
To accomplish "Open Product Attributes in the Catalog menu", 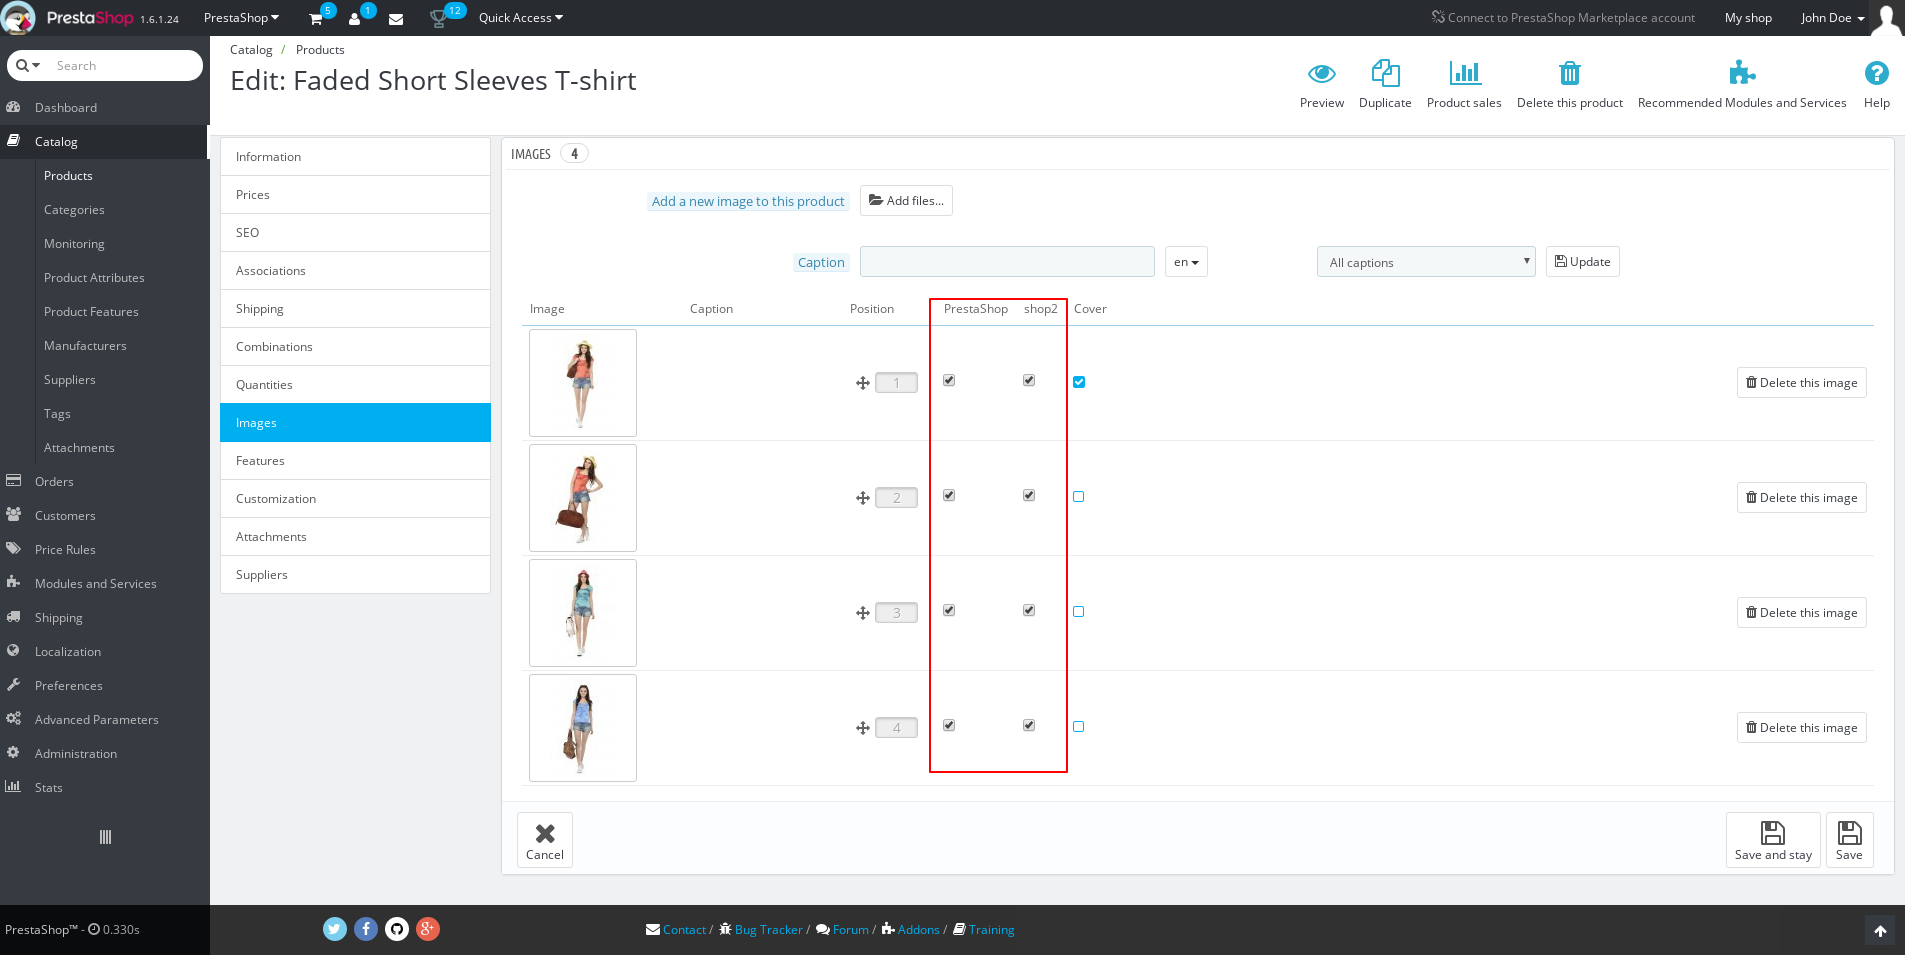I will (94, 277).
